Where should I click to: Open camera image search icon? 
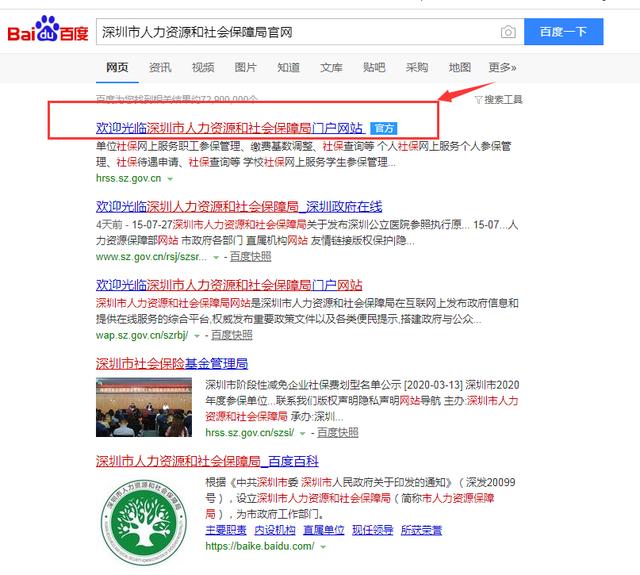pos(508,32)
